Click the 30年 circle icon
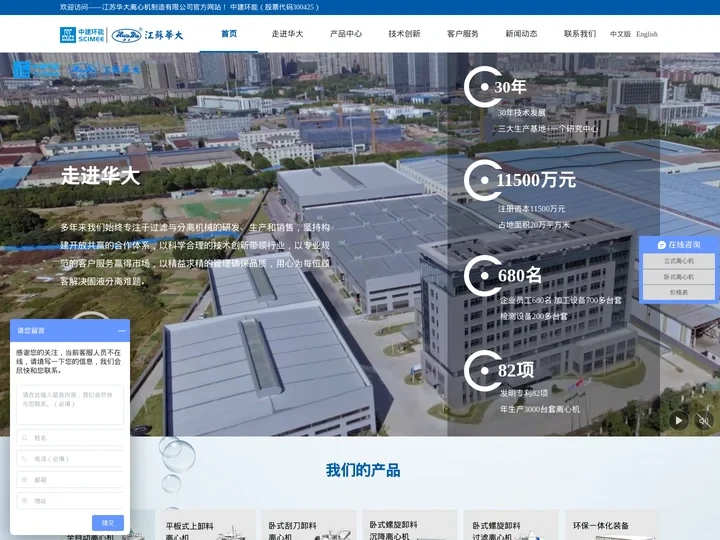Screen dimensions: 720x540 point(483,86)
